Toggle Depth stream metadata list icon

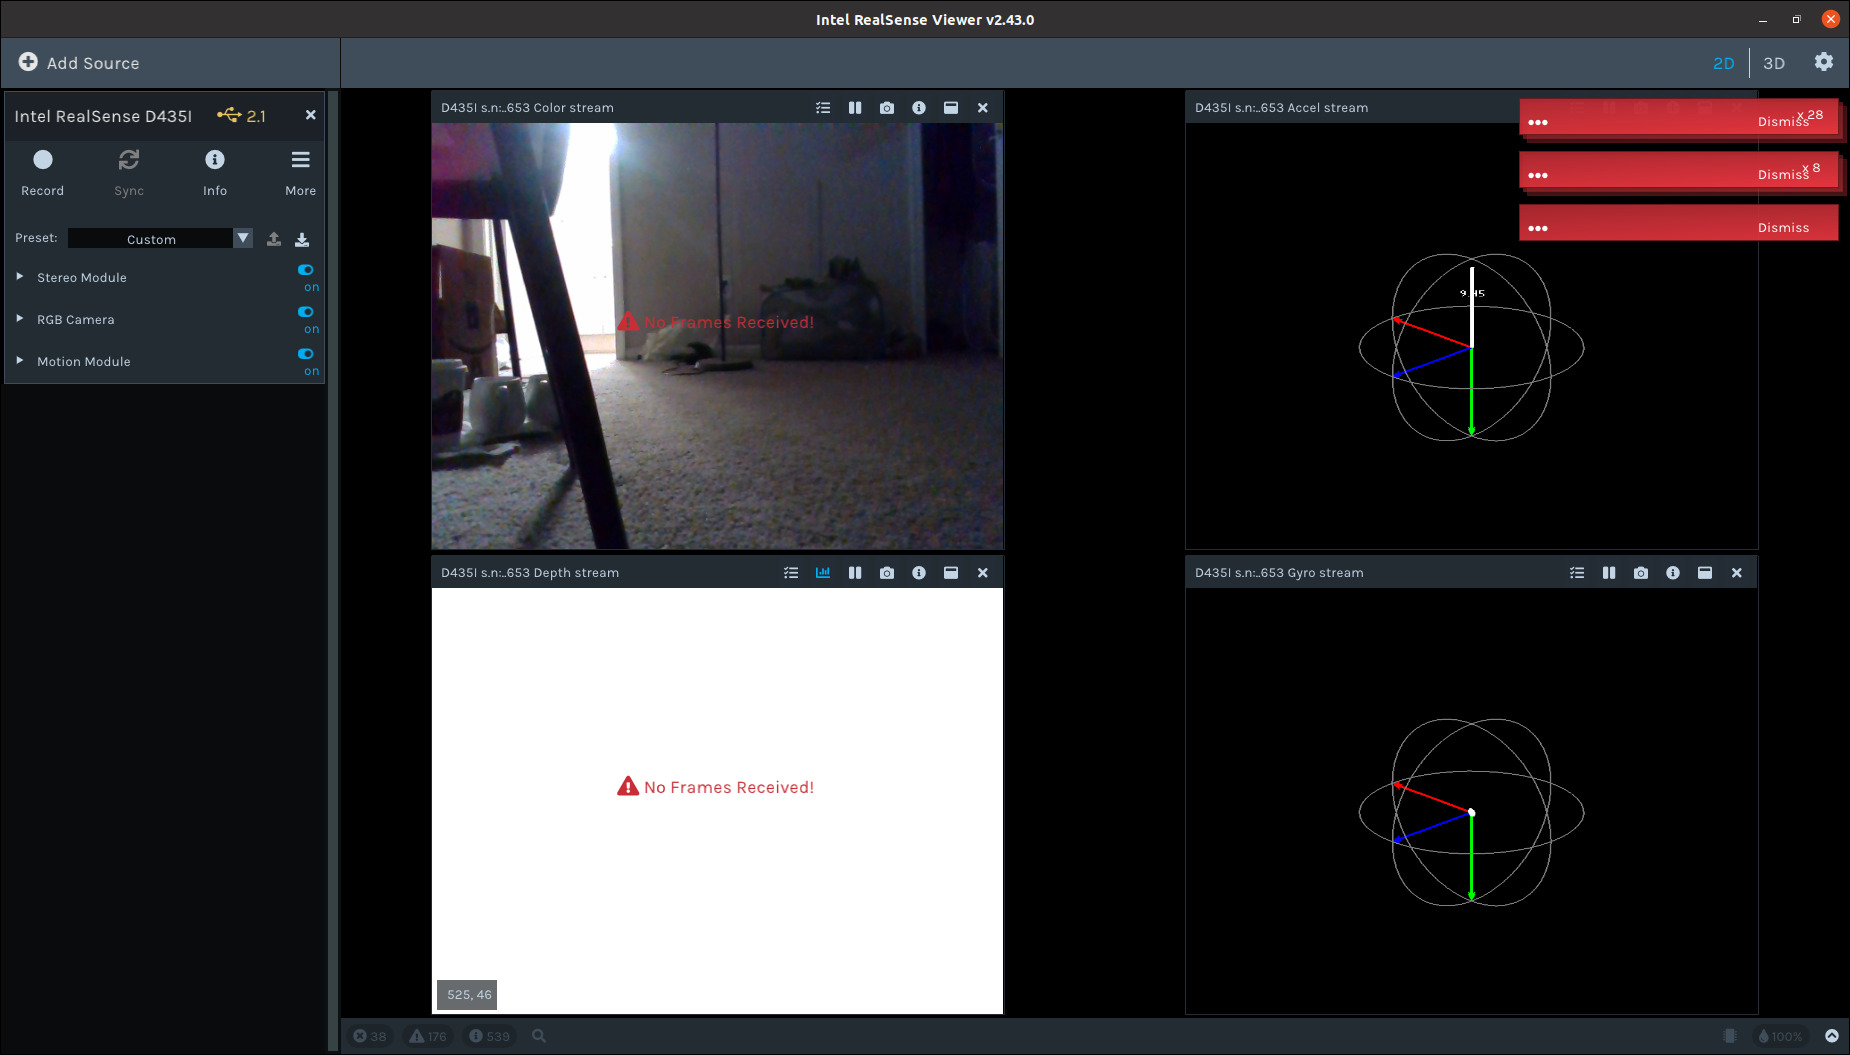pos(791,573)
